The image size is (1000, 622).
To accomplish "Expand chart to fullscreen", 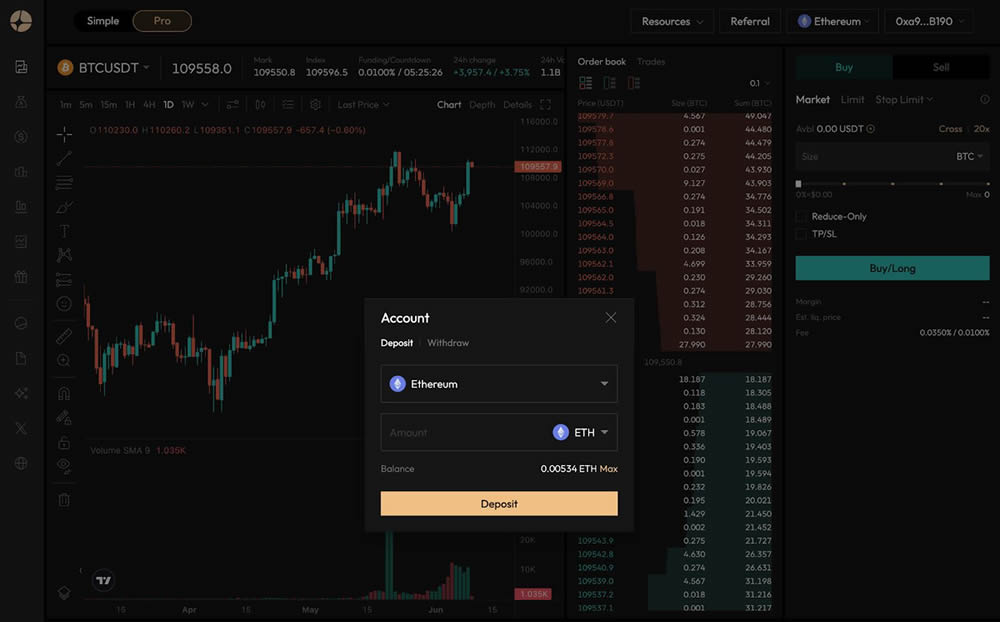I will [x=545, y=104].
